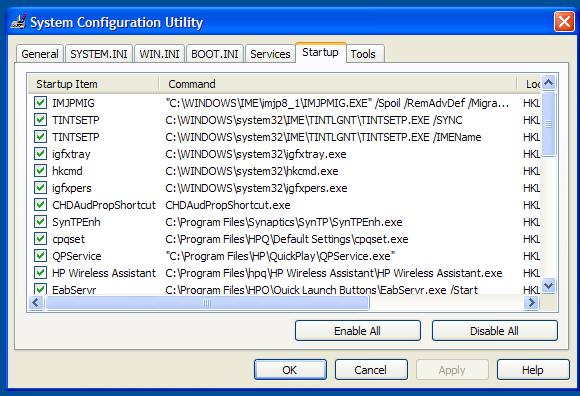This screenshot has width=580, height=396.
Task: Toggle the igfxpers checkbox
Action: (x=40, y=187)
